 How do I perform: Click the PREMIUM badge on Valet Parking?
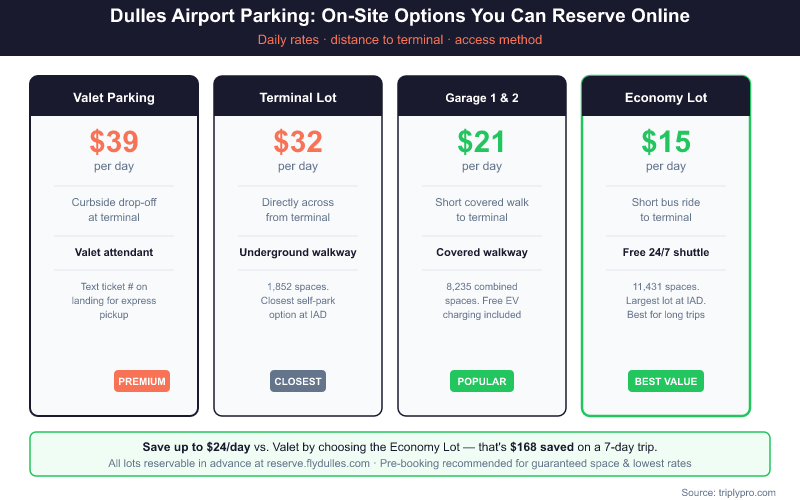[x=142, y=381]
